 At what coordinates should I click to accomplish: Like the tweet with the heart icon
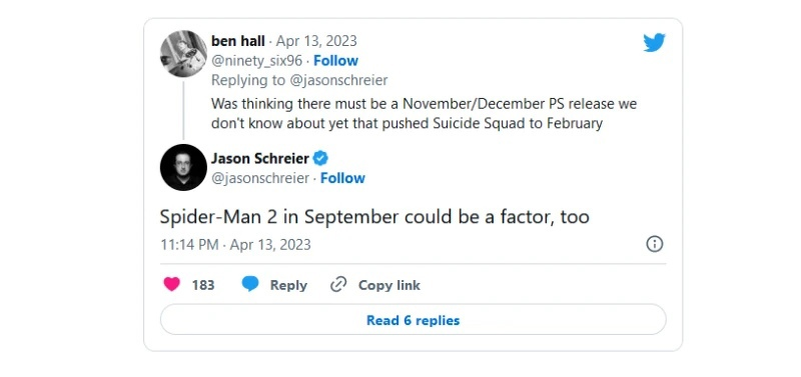[172, 284]
